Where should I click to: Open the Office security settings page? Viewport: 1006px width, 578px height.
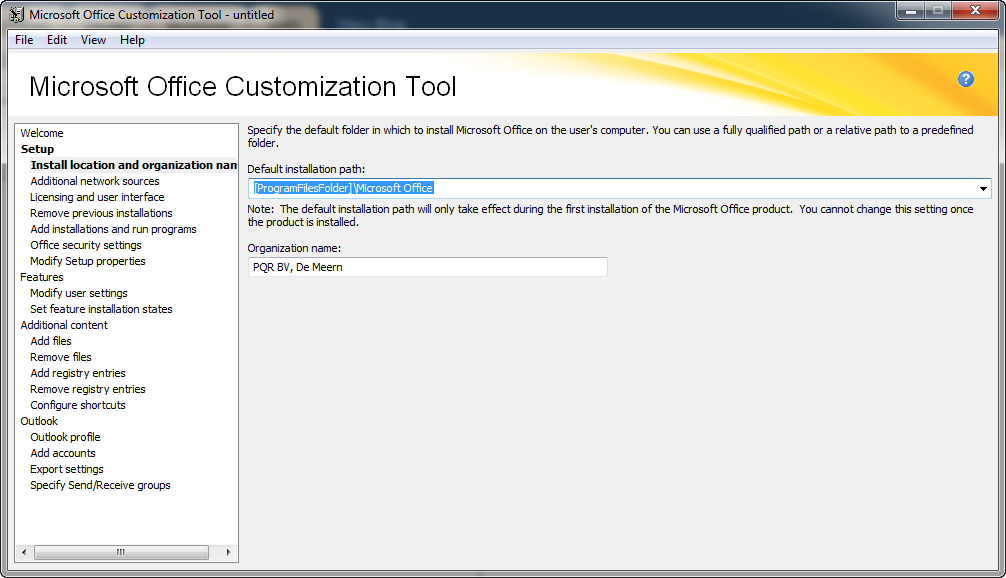(x=86, y=245)
